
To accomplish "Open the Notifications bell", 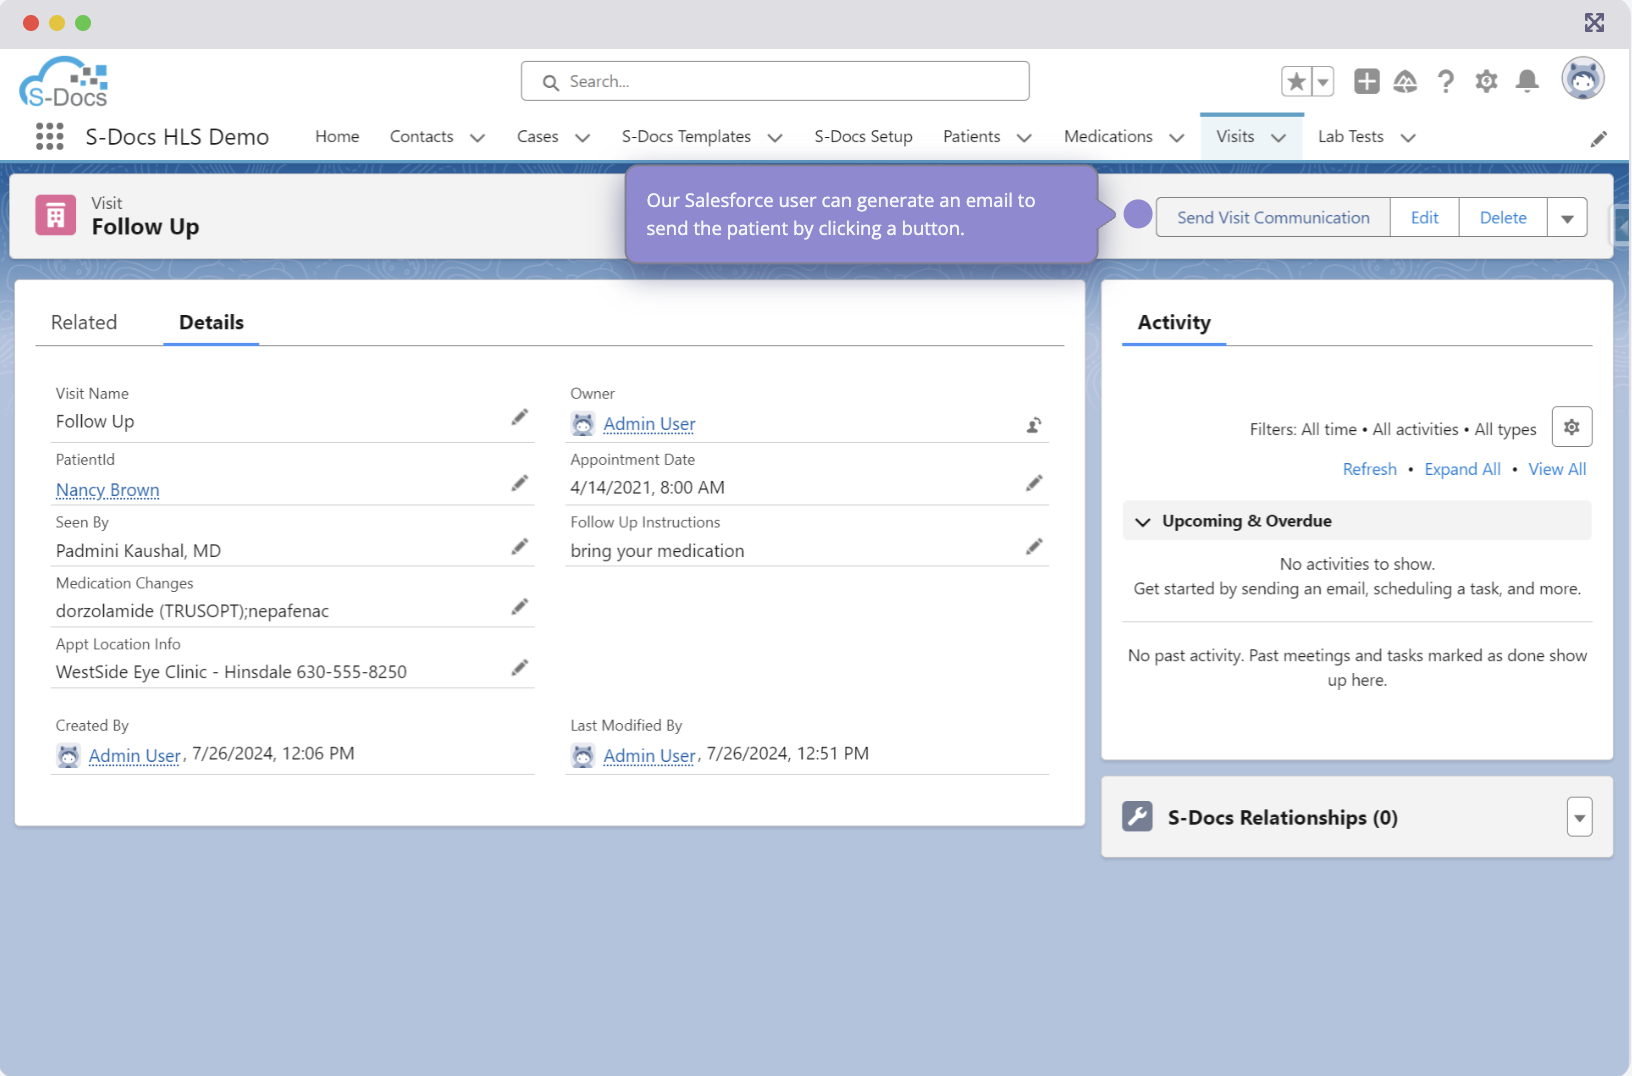I will [x=1527, y=81].
